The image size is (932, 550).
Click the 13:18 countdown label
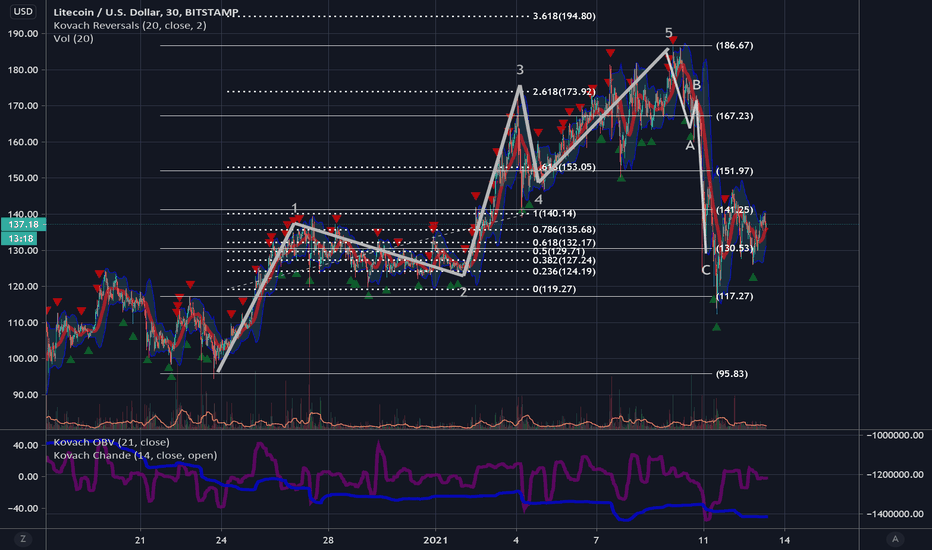pos(21,238)
